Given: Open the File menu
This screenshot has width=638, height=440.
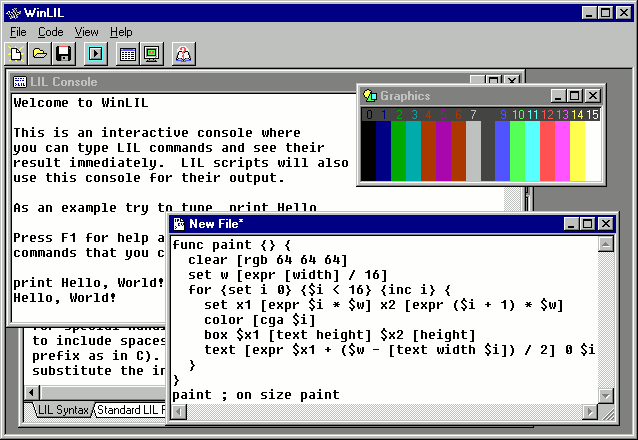Looking at the screenshot, I should [x=18, y=32].
